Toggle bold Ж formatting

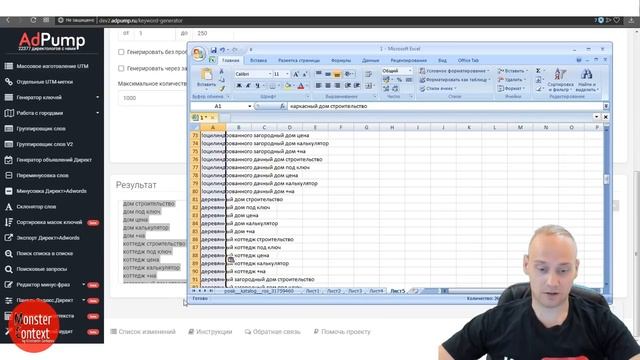[x=239, y=86]
